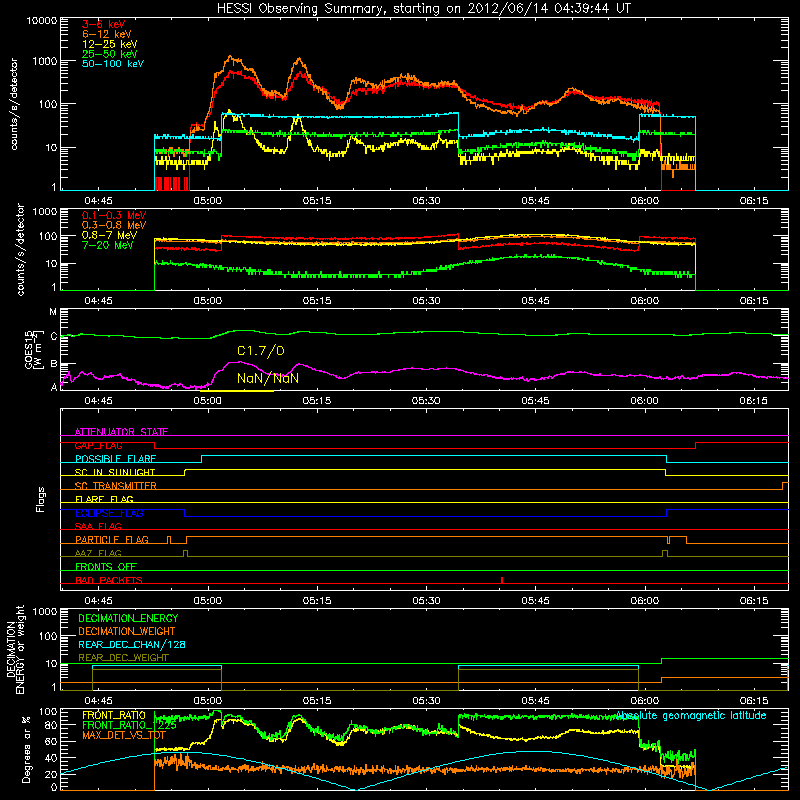This screenshot has height=800, width=800.
Task: Select the 12-25 keV legend label
Action: click(110, 44)
